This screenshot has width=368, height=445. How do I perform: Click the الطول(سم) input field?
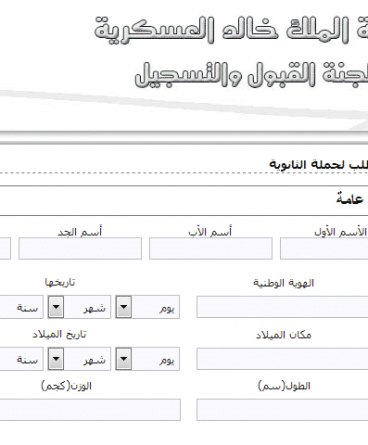coord(282,410)
